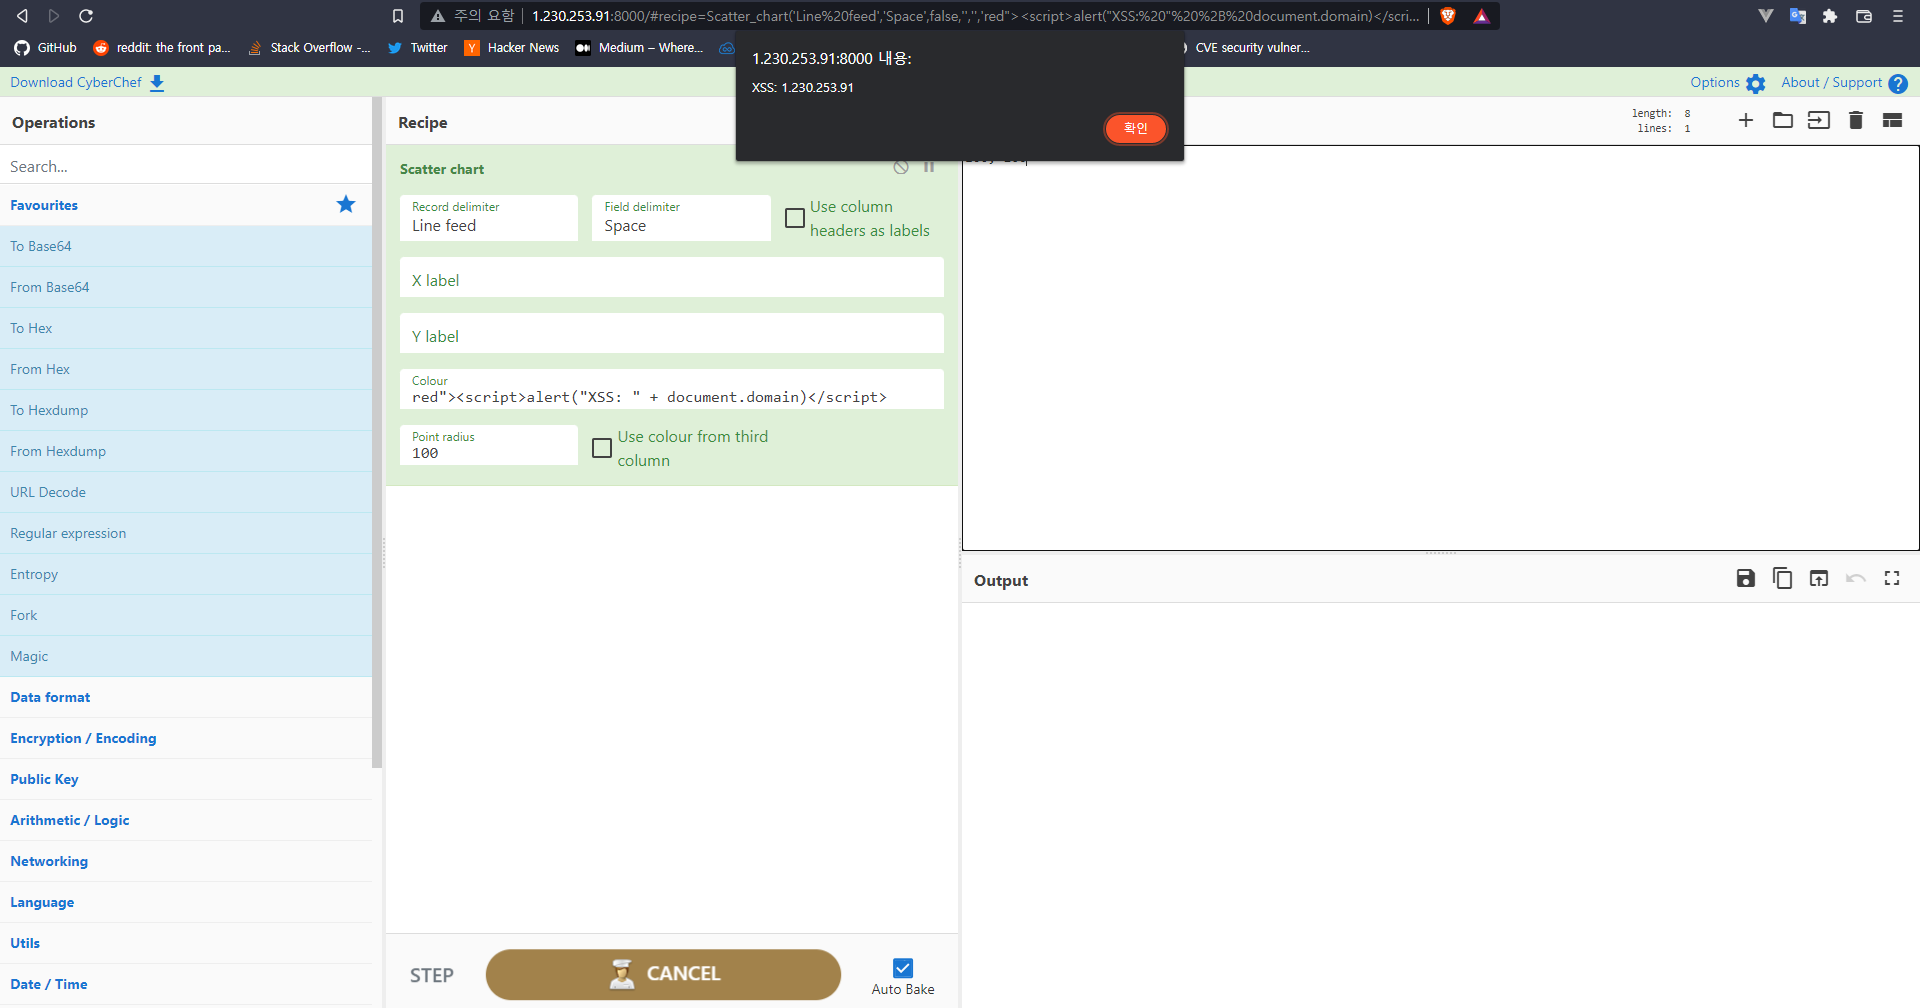Select the From Base64 operation
1920x1008 pixels.
186,287
